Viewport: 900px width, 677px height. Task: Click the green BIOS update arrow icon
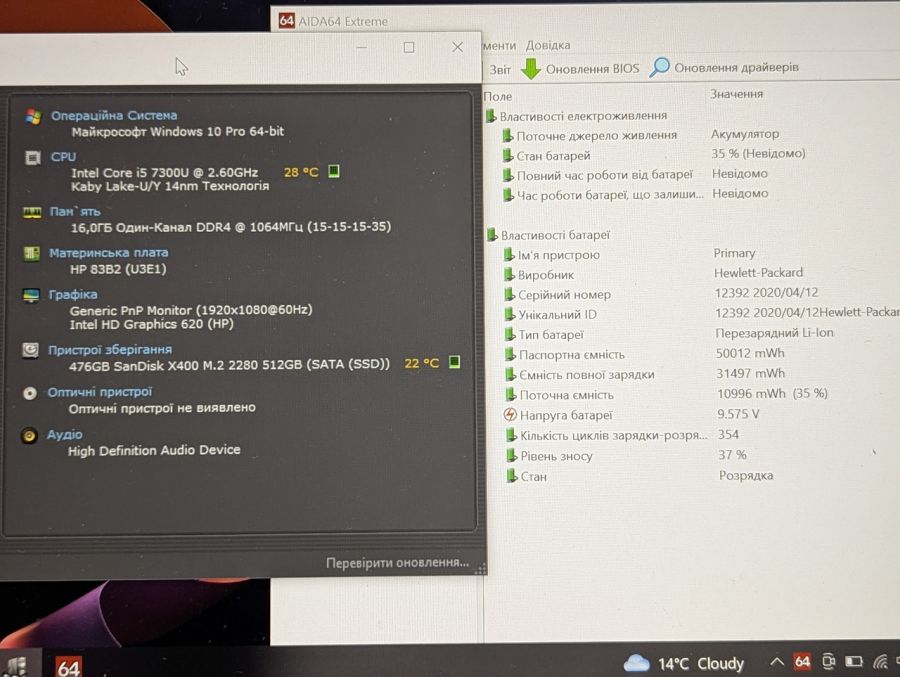pyautogui.click(x=531, y=68)
